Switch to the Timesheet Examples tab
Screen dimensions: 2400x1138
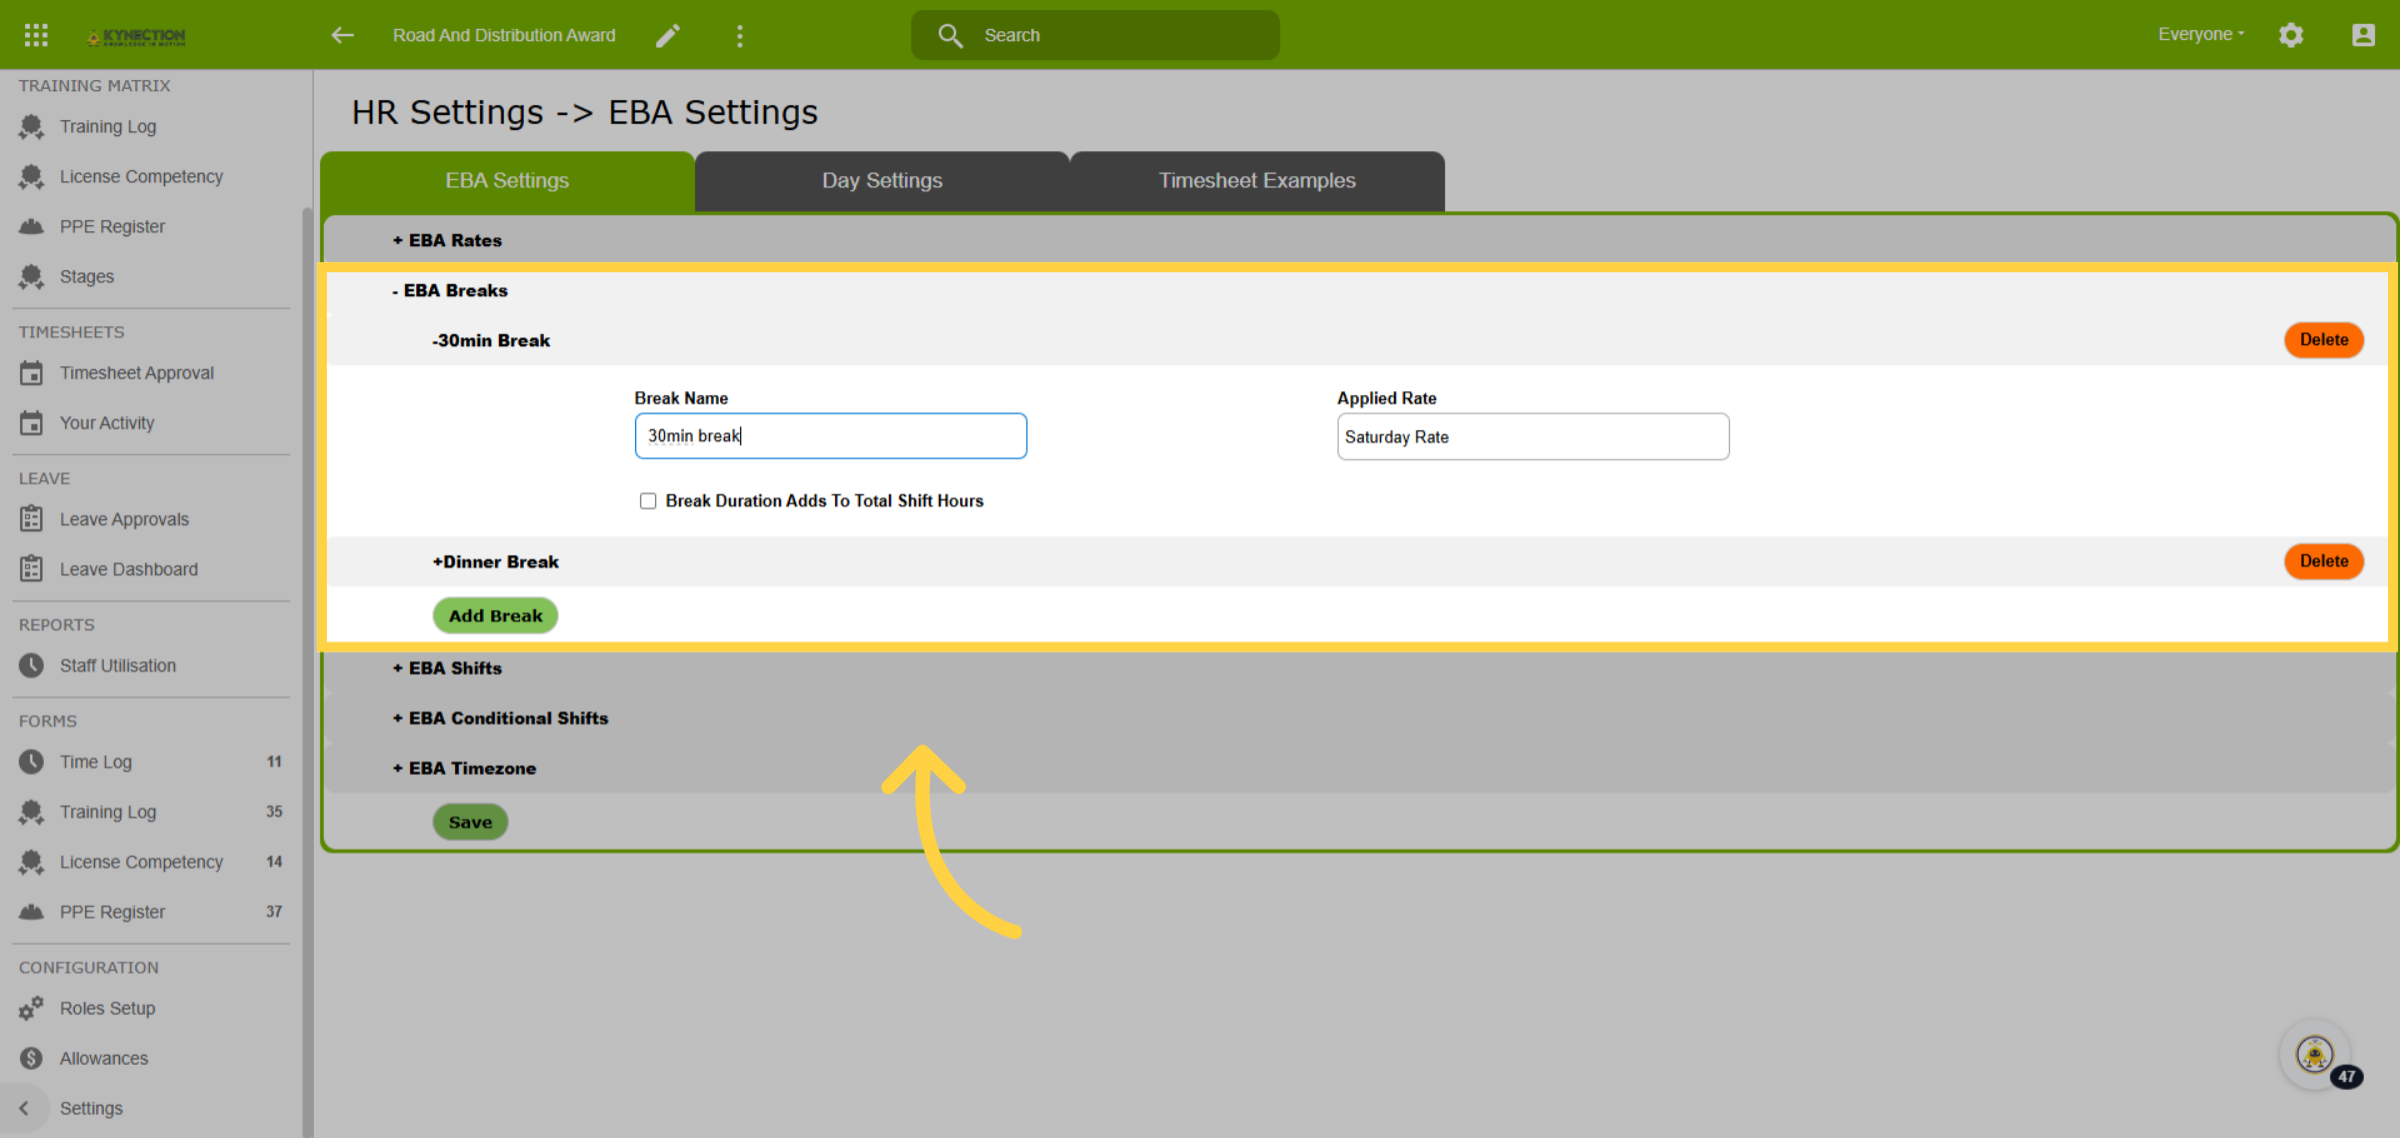pos(1257,181)
